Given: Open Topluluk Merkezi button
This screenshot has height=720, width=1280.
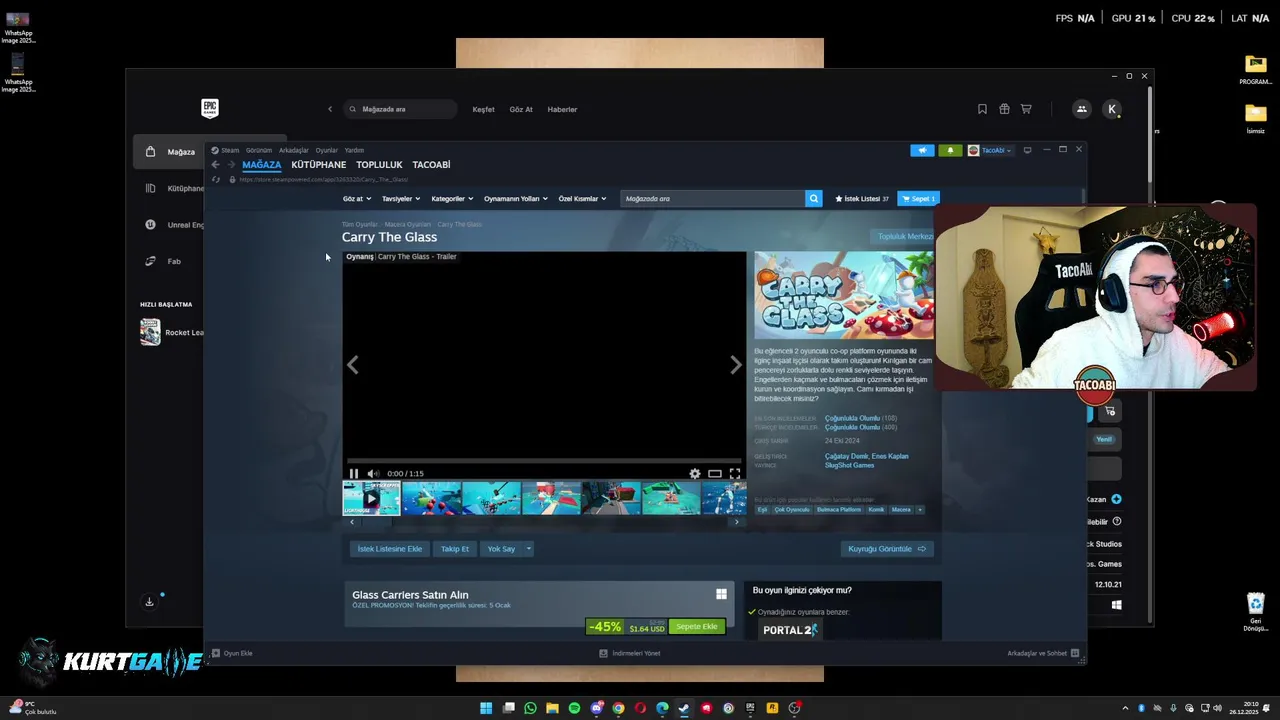Looking at the screenshot, I should (904, 237).
